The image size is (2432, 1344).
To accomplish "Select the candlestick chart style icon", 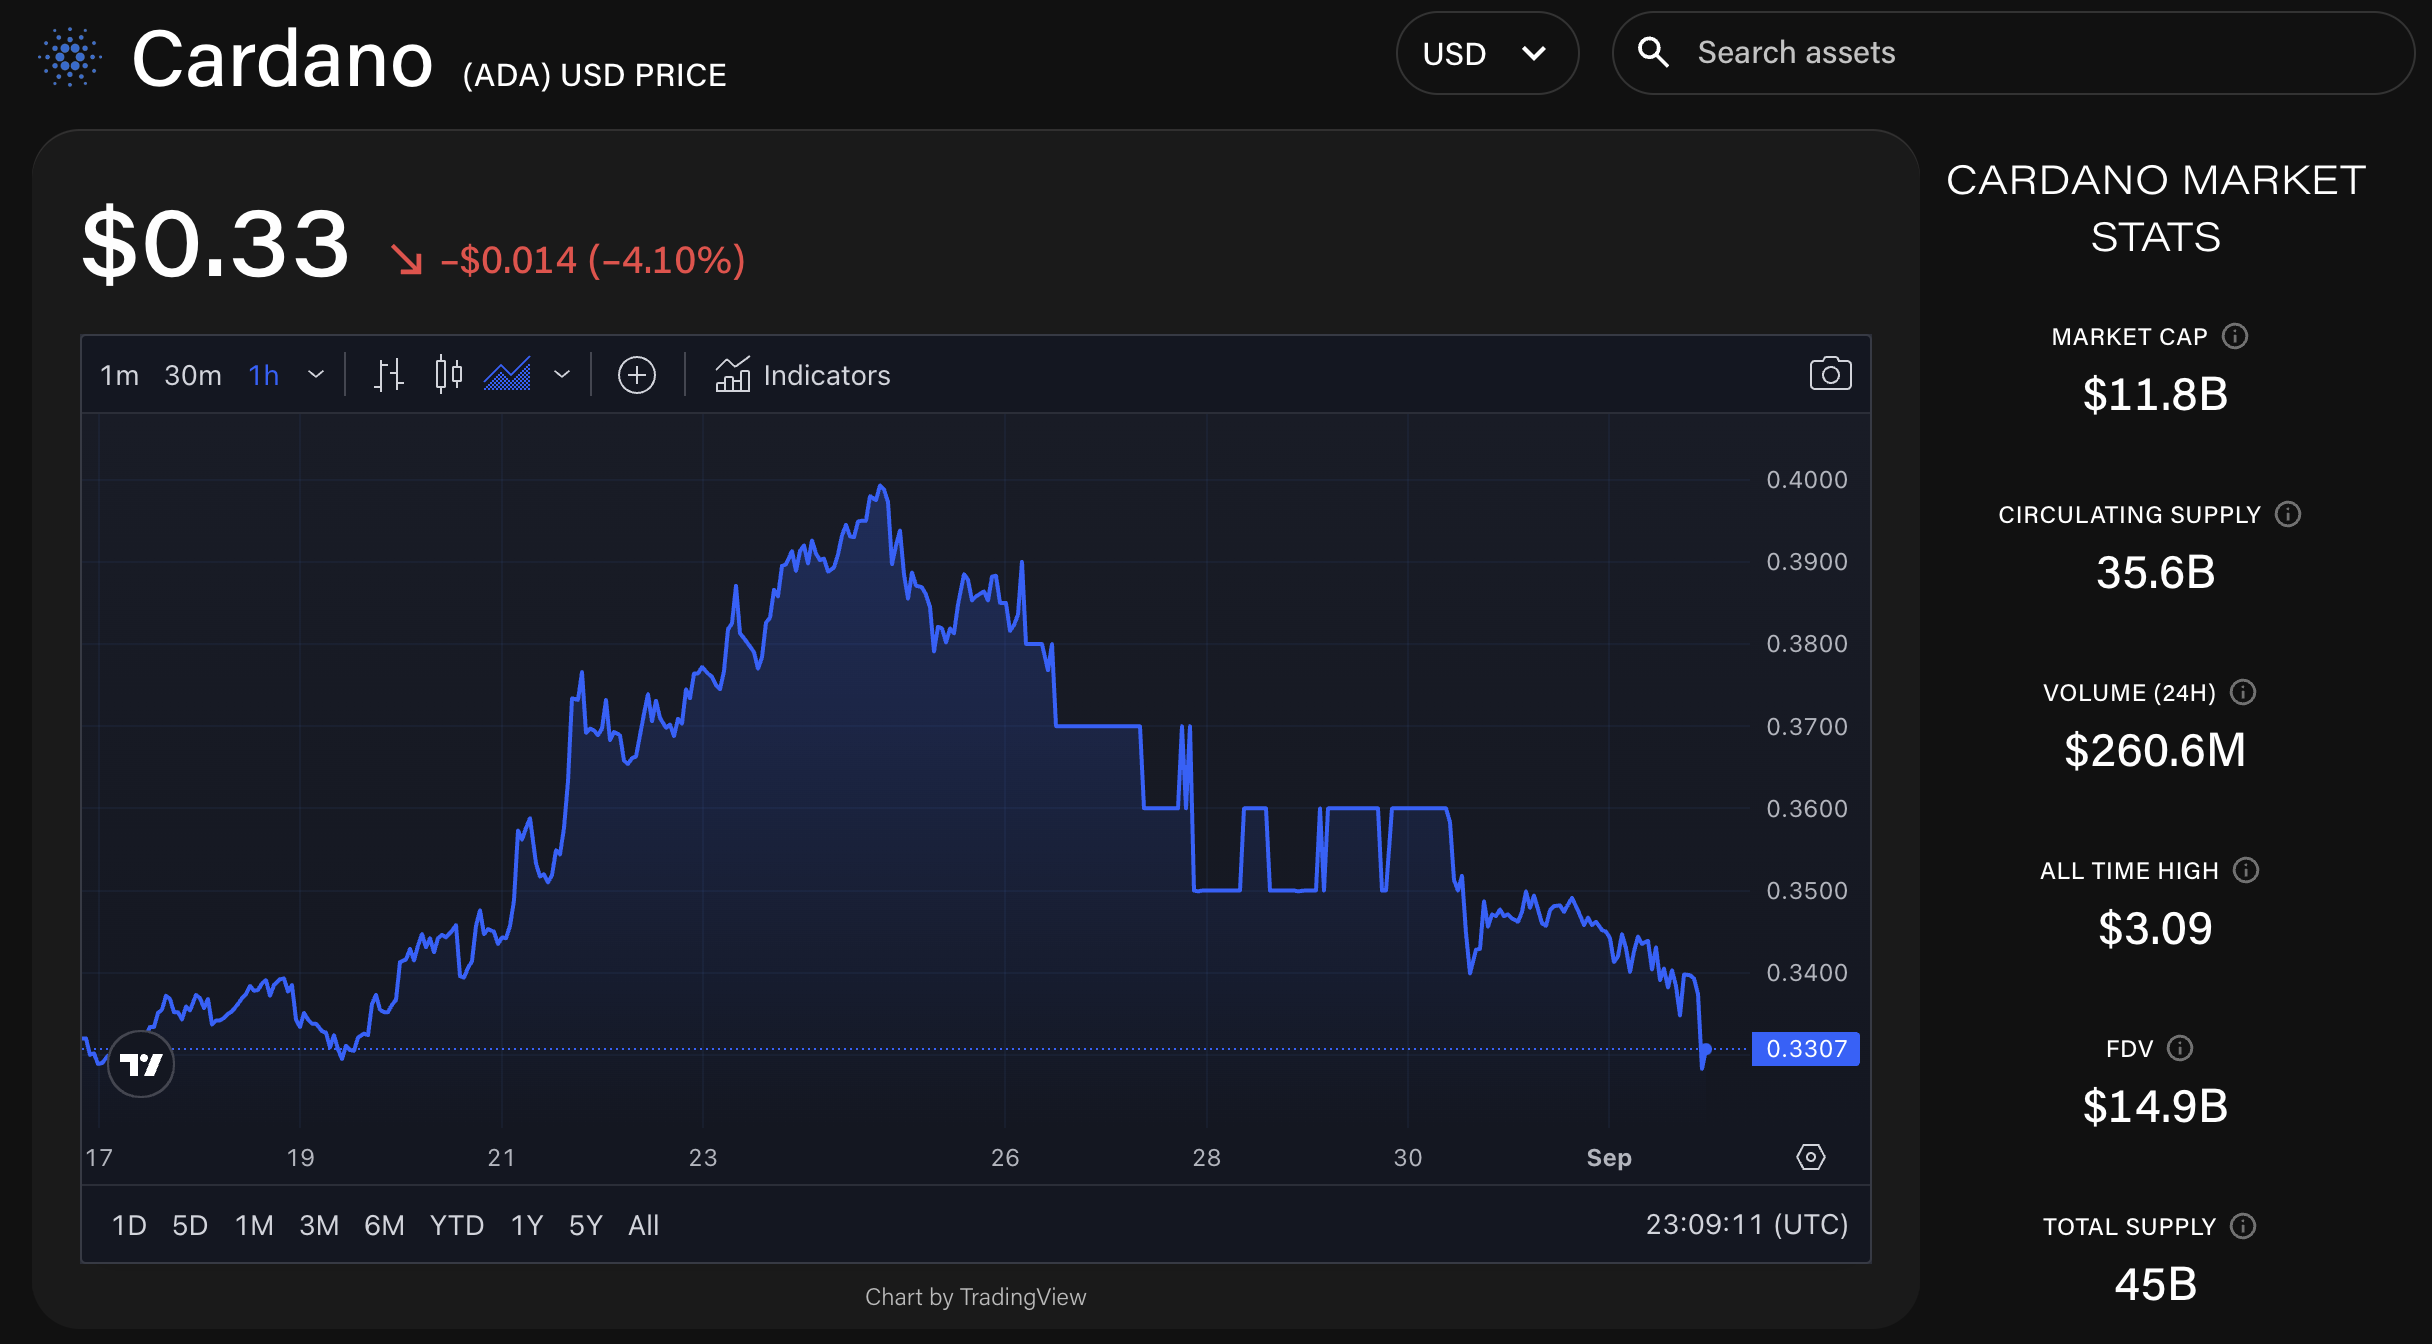I will 449,375.
